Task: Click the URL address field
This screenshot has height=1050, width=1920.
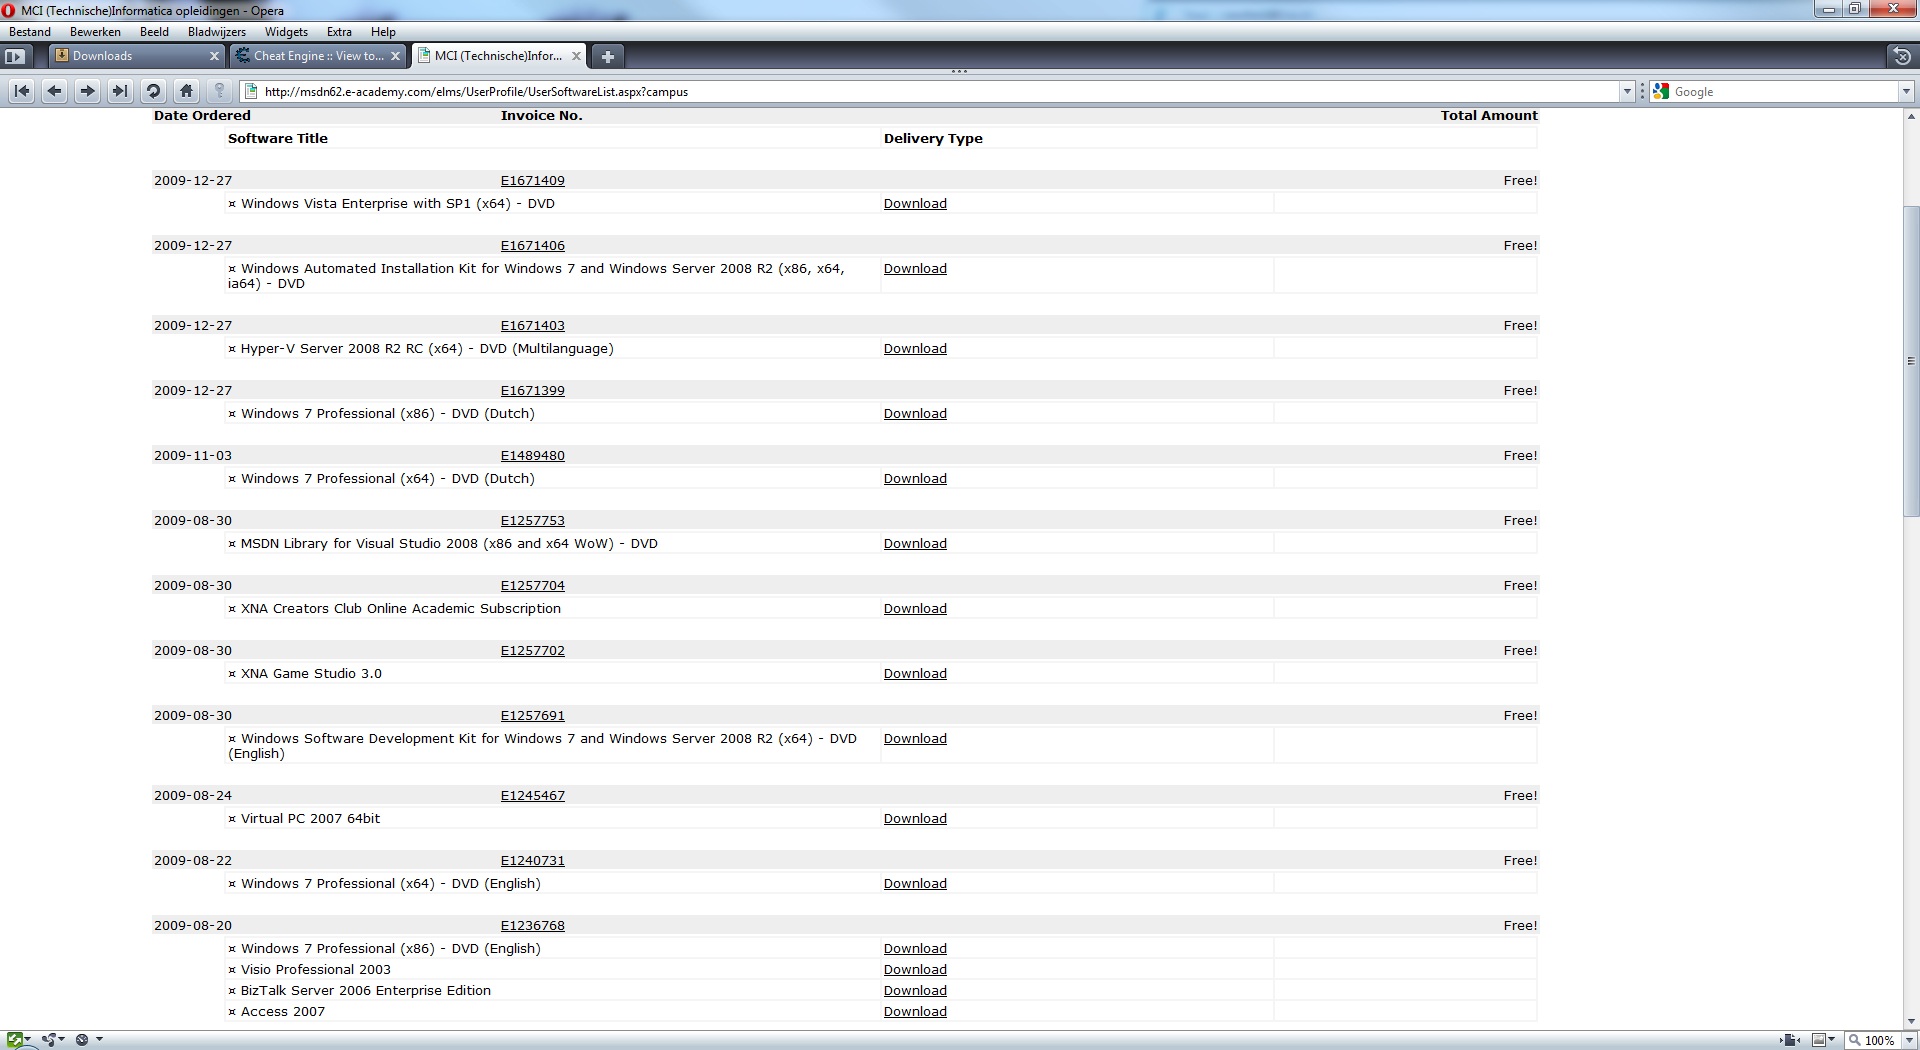Action: [x=940, y=91]
